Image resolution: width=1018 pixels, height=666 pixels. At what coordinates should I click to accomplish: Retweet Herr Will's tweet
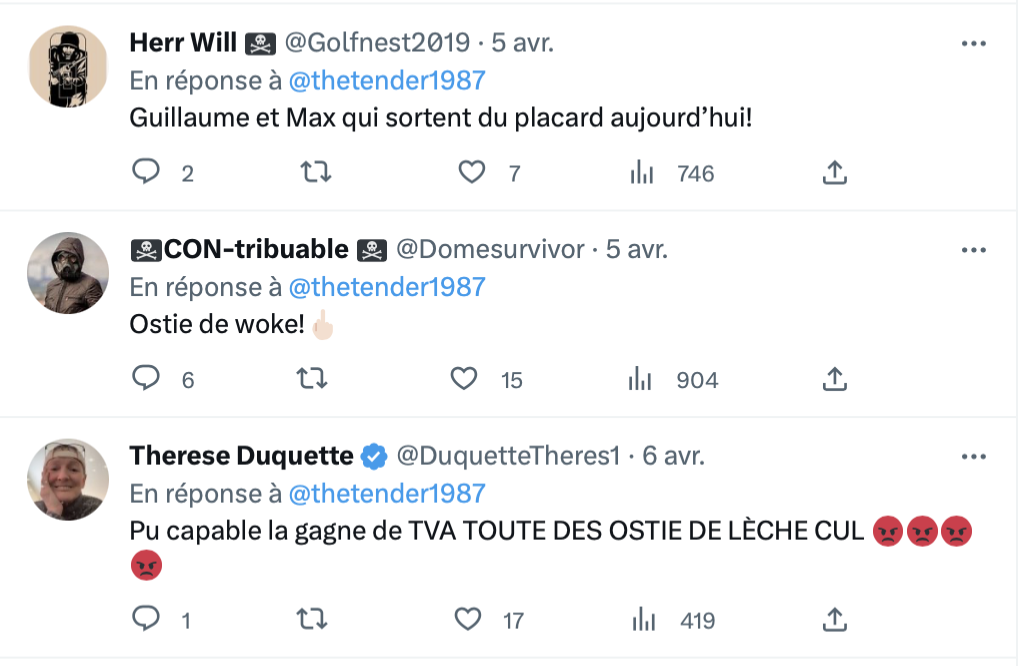[x=316, y=172]
